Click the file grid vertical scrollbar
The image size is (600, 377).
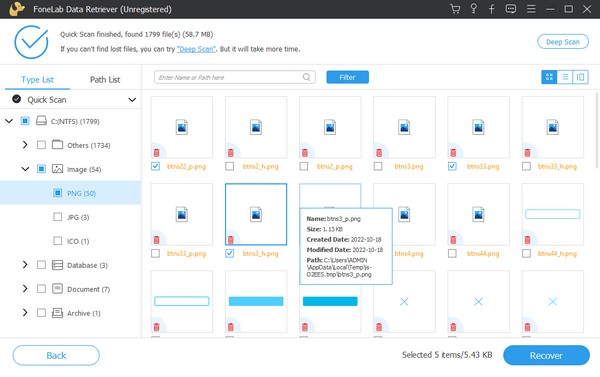tap(597, 130)
